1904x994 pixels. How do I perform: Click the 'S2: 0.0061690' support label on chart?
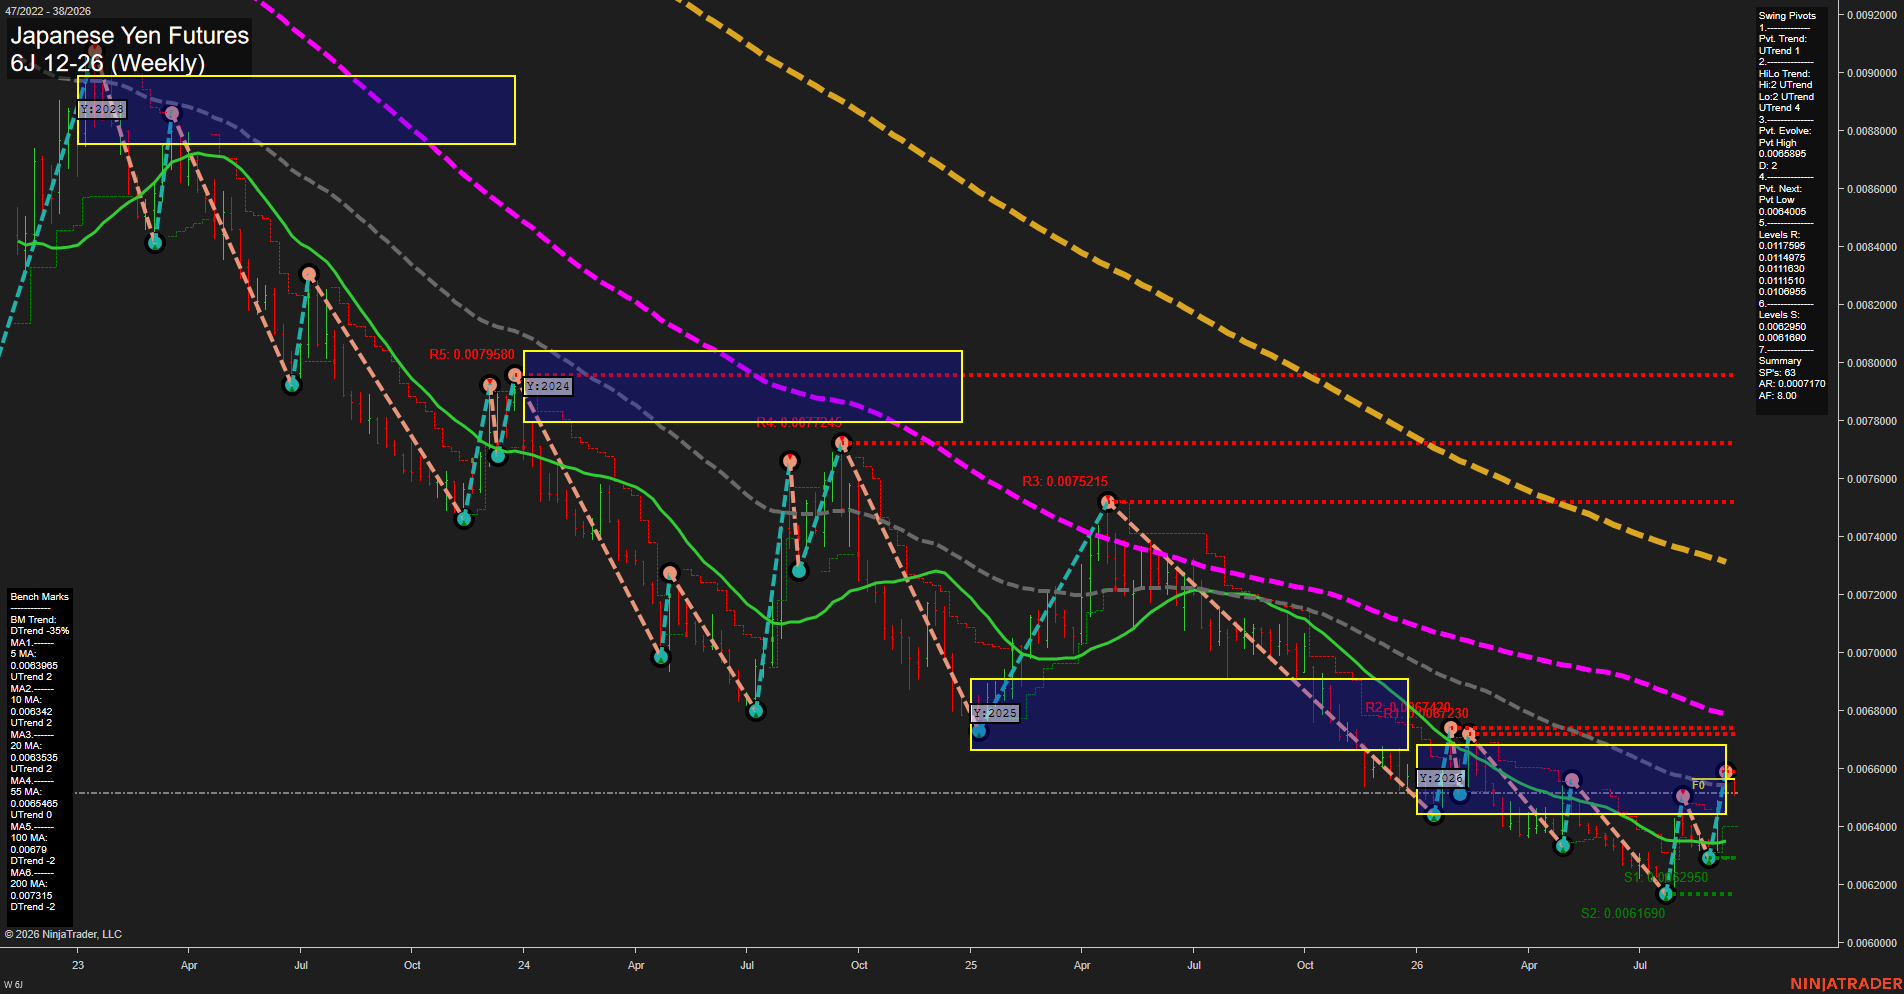click(x=1623, y=913)
